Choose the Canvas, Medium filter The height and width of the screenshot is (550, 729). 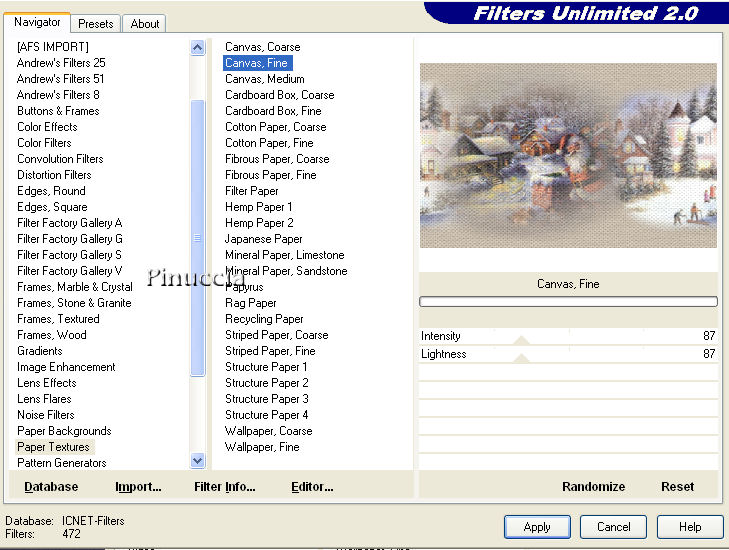(265, 79)
